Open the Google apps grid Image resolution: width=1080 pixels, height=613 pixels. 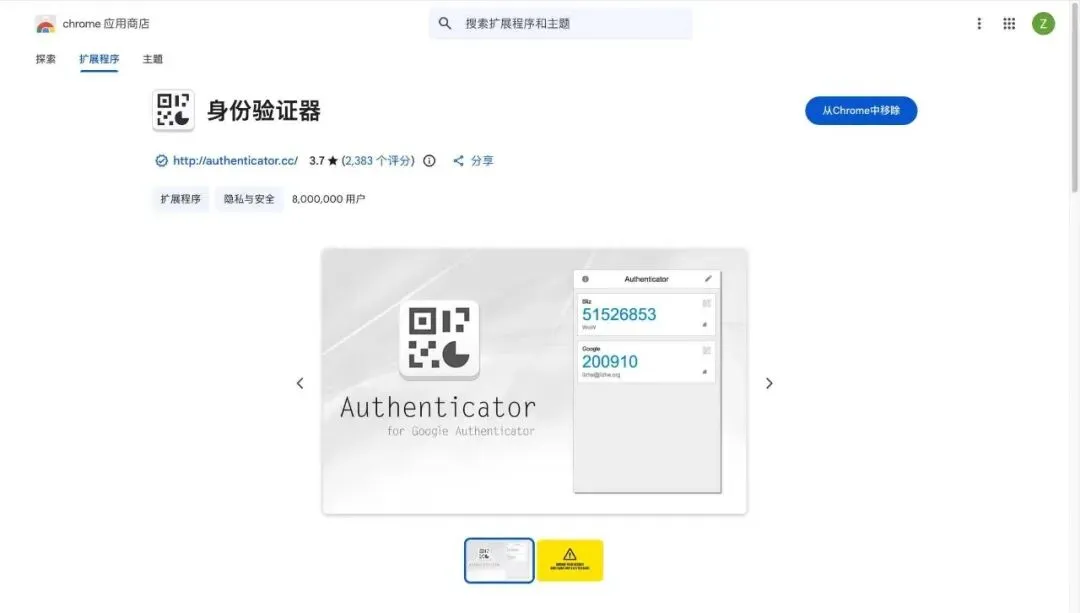[x=1009, y=23]
